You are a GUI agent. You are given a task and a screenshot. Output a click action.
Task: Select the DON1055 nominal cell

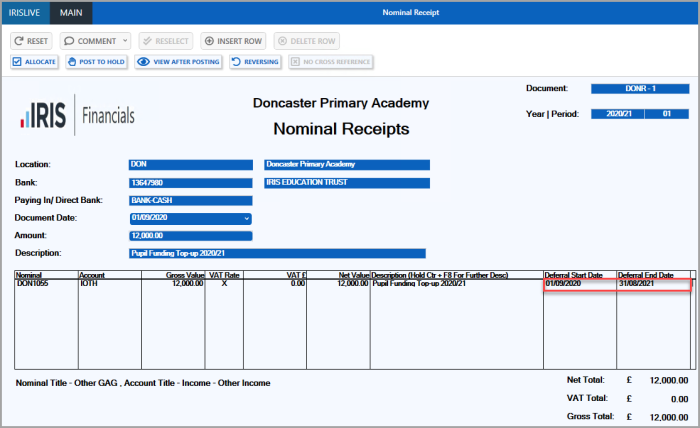pos(46,284)
